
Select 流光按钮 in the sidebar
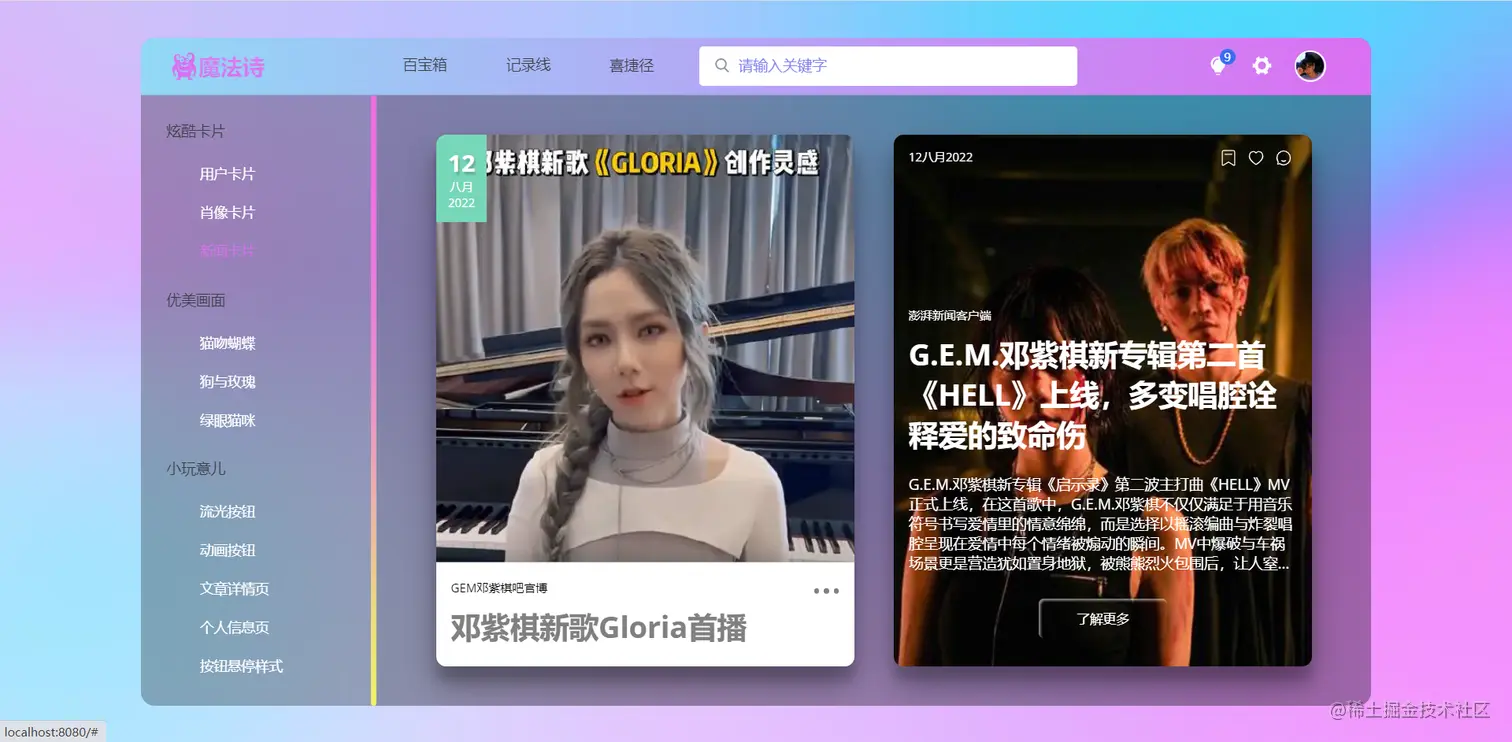228,511
